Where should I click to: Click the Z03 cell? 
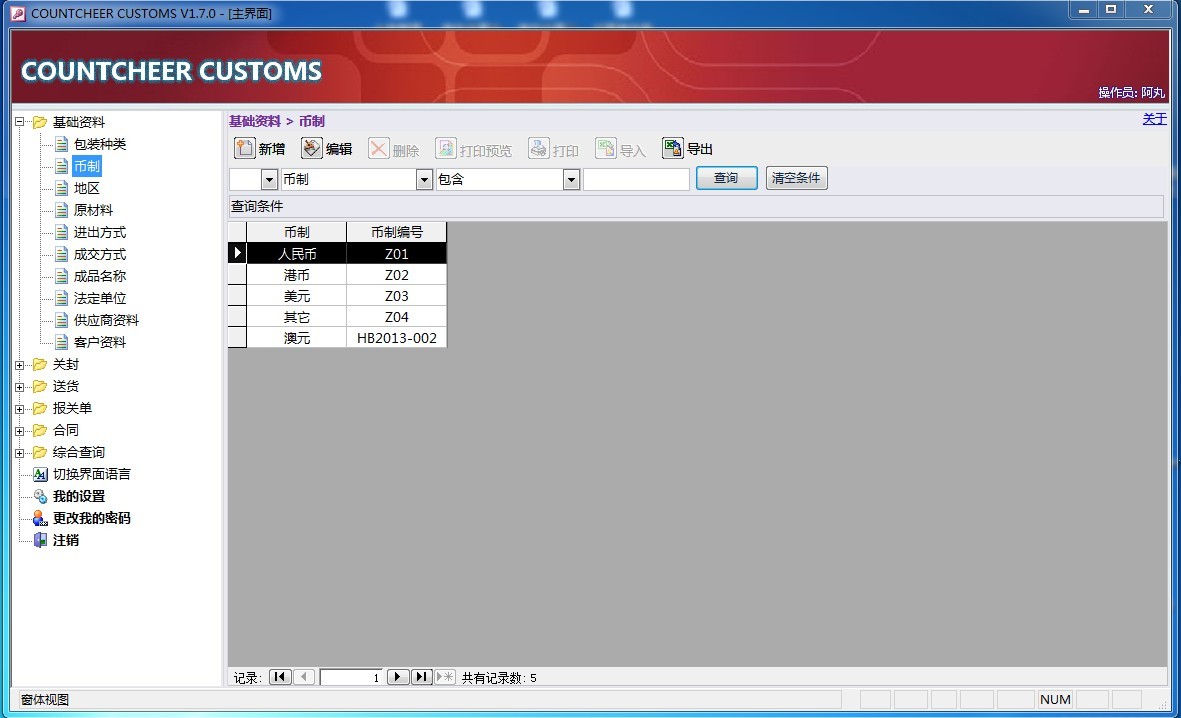397,296
